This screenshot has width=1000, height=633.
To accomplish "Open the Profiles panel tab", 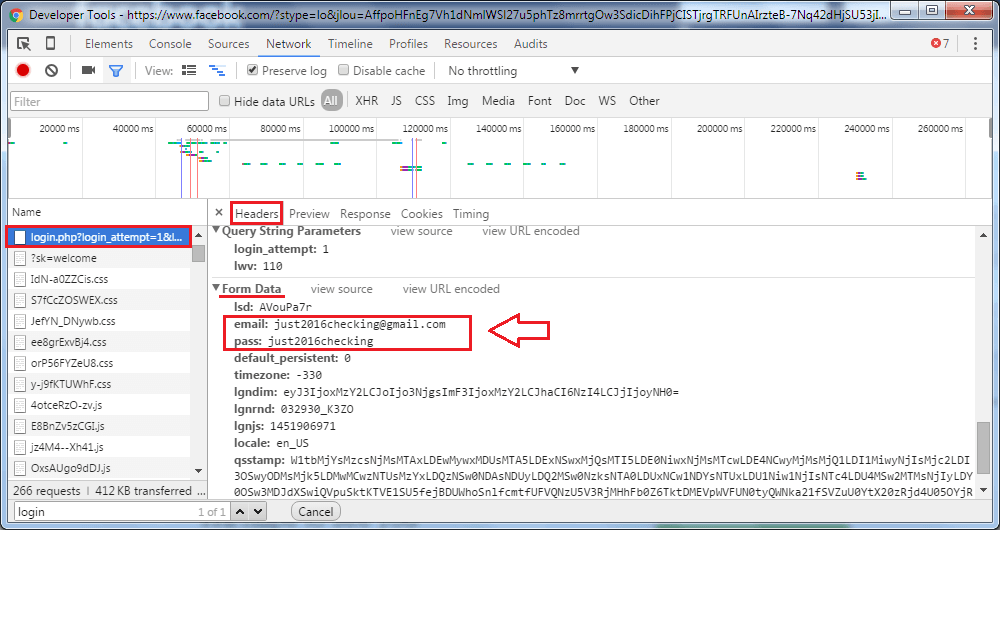I will [408, 43].
